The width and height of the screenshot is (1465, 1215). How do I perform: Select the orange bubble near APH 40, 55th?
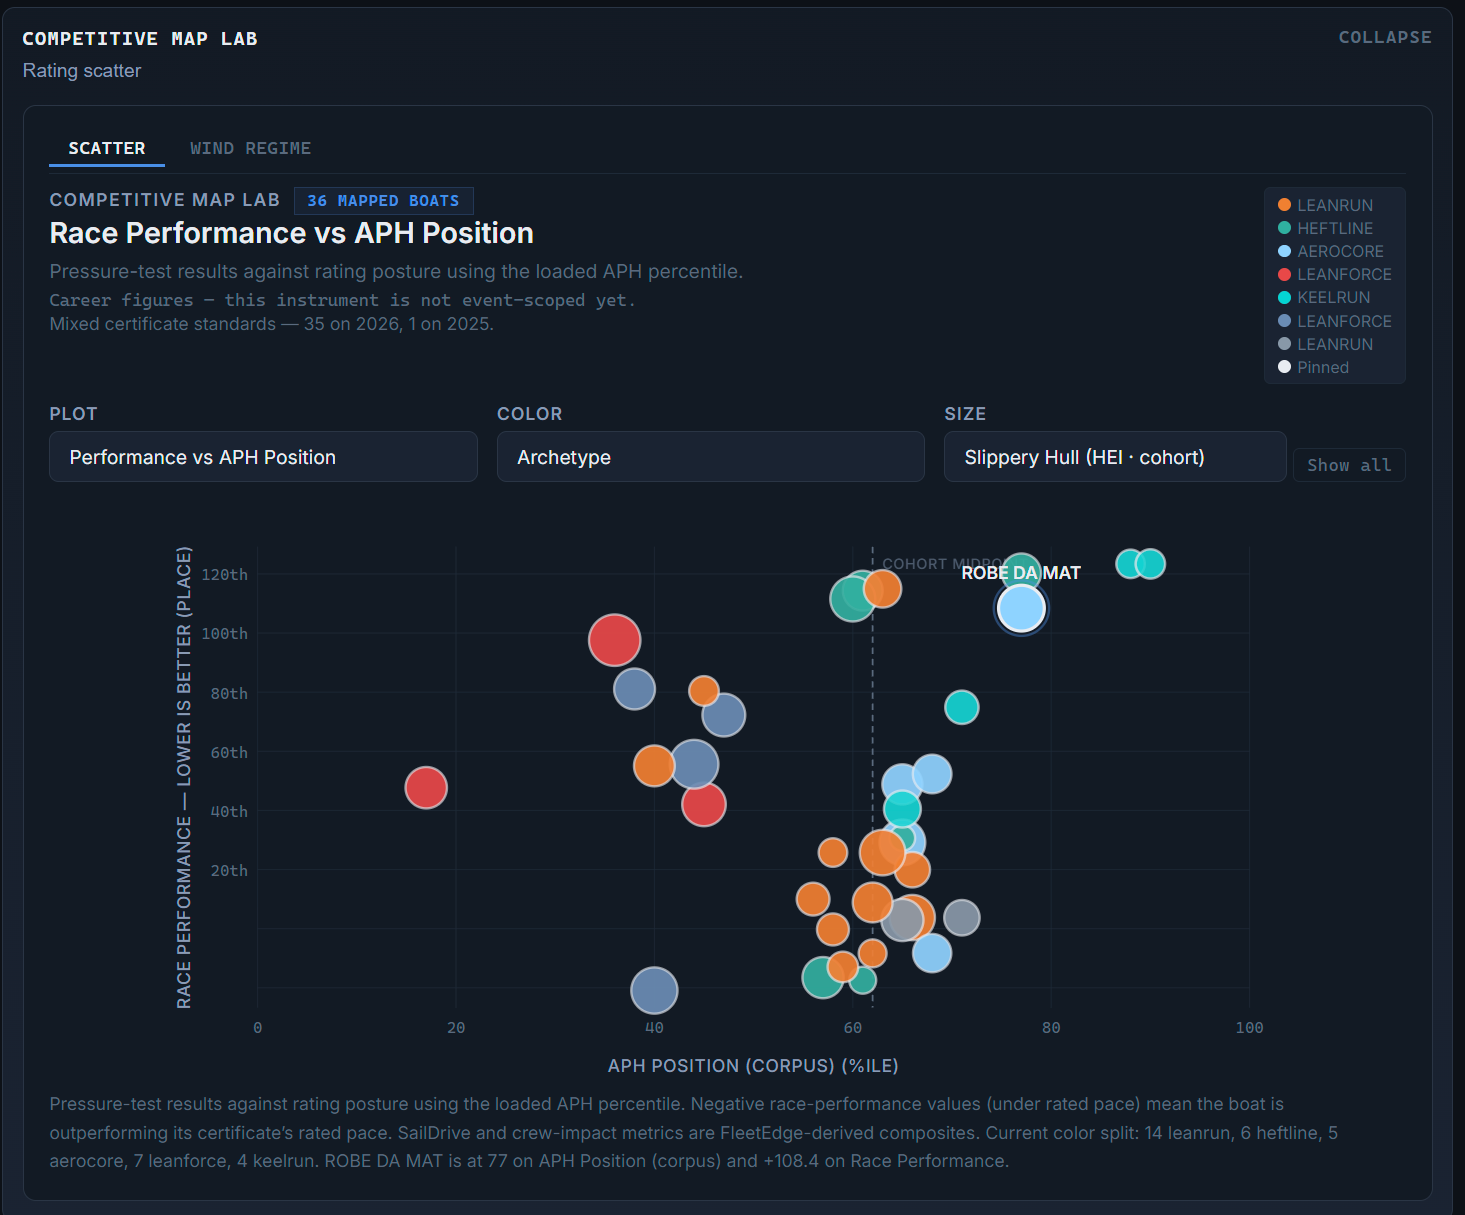click(x=654, y=766)
